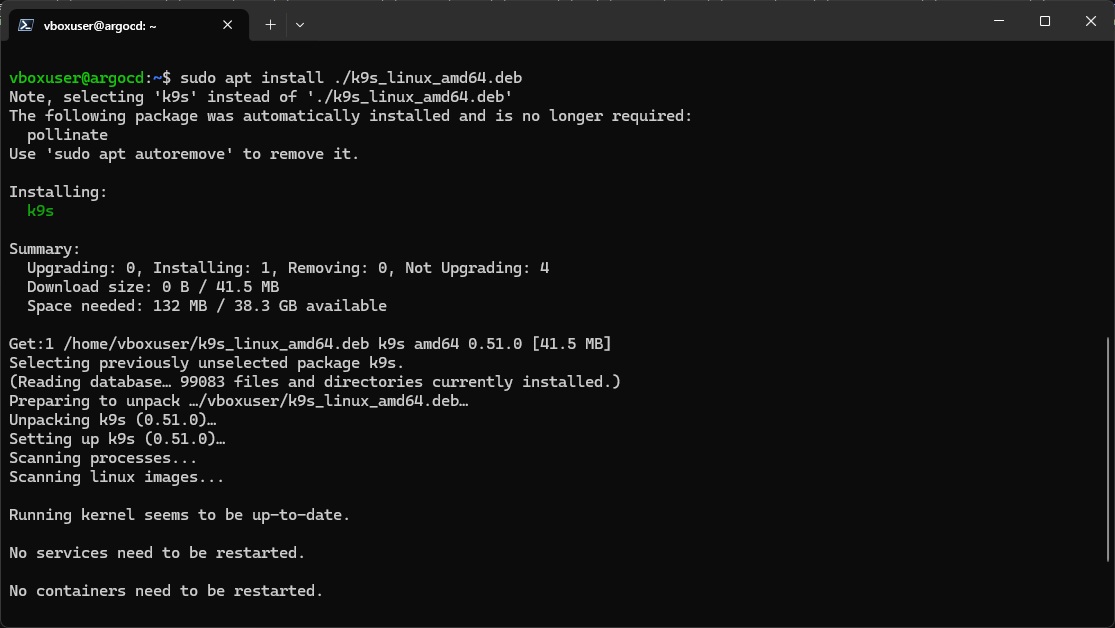1115x628 pixels.
Task: Click 'Running kernel seems to be up-to-date'
Action: [179, 515]
